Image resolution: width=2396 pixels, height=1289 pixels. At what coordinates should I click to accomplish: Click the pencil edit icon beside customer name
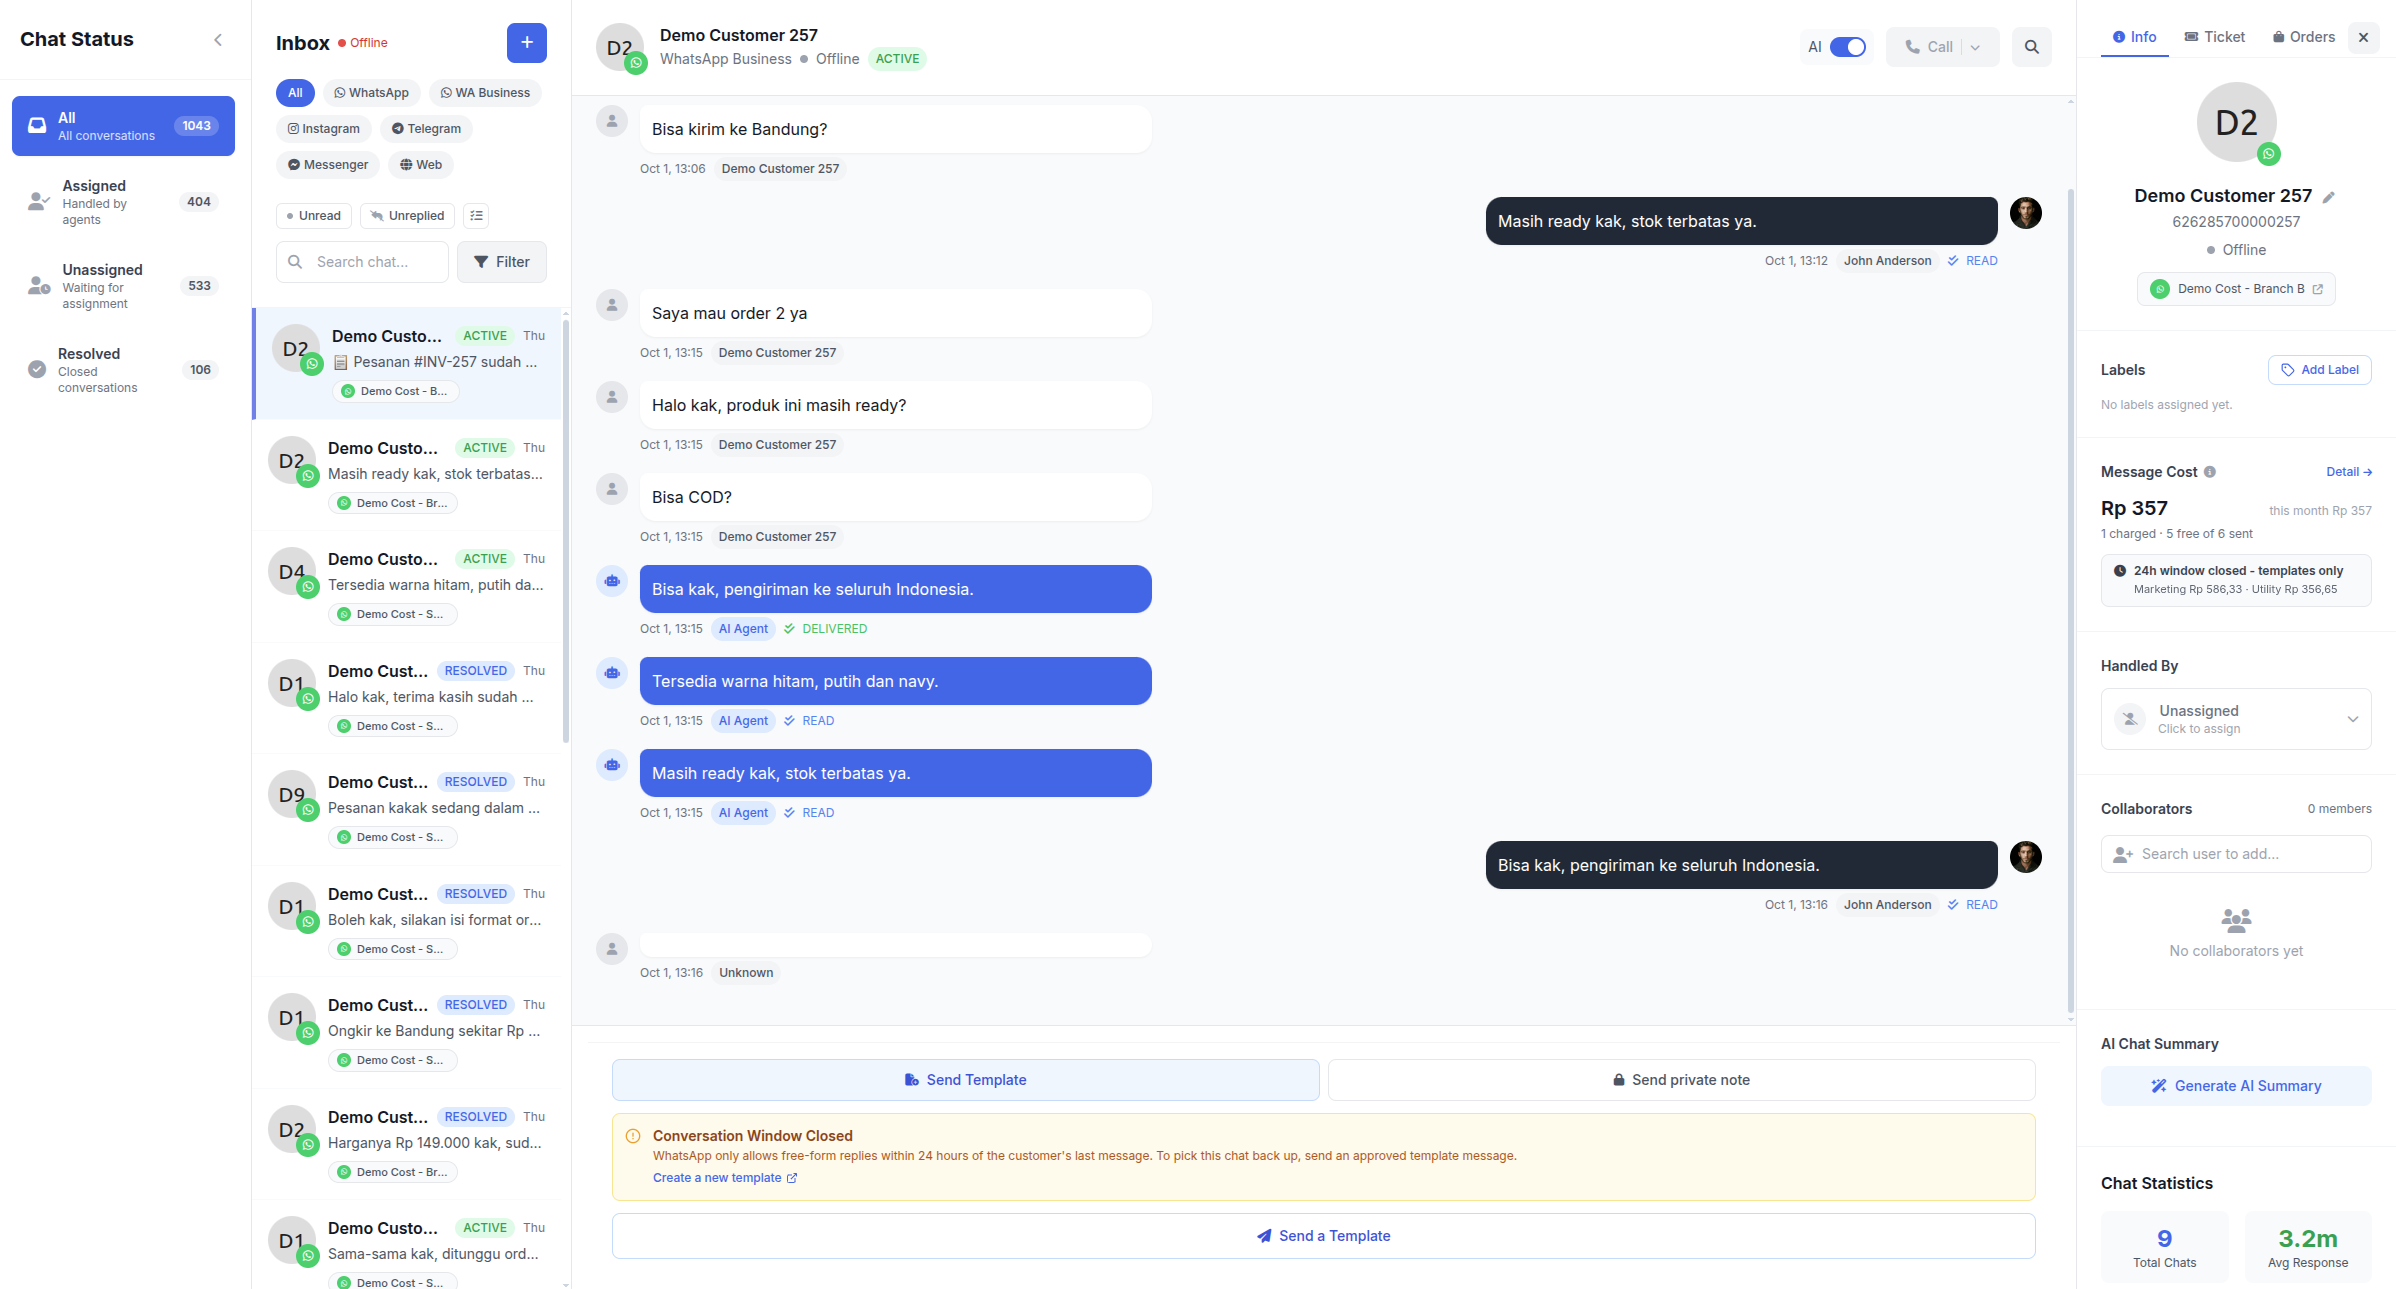click(x=2328, y=197)
